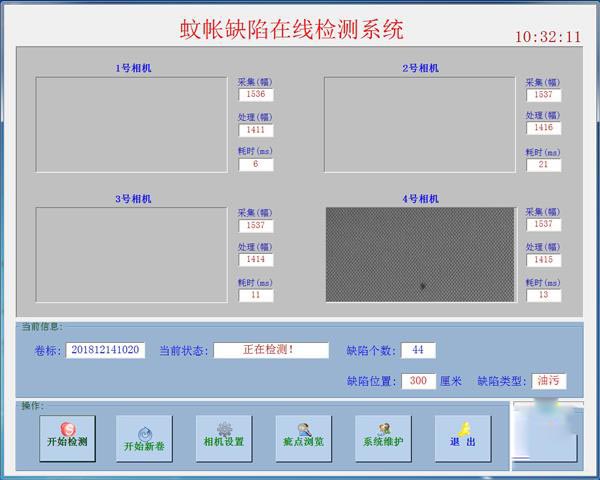Open 系统维护 system maintenance
Image resolution: width=600 pixels, height=480 pixels.
point(383,438)
